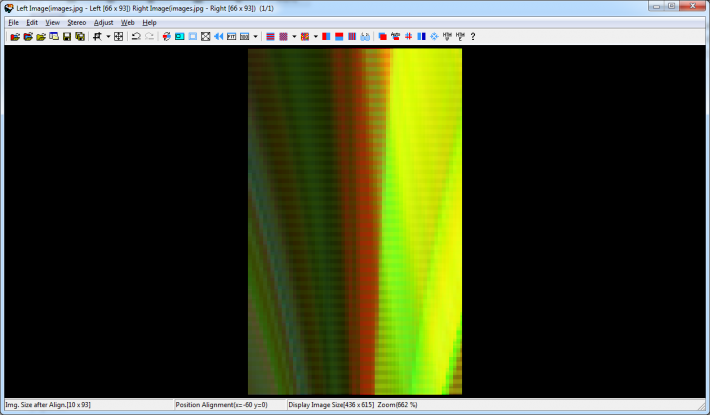Open the View menu
The image size is (710, 415).
pyautogui.click(x=53, y=23)
